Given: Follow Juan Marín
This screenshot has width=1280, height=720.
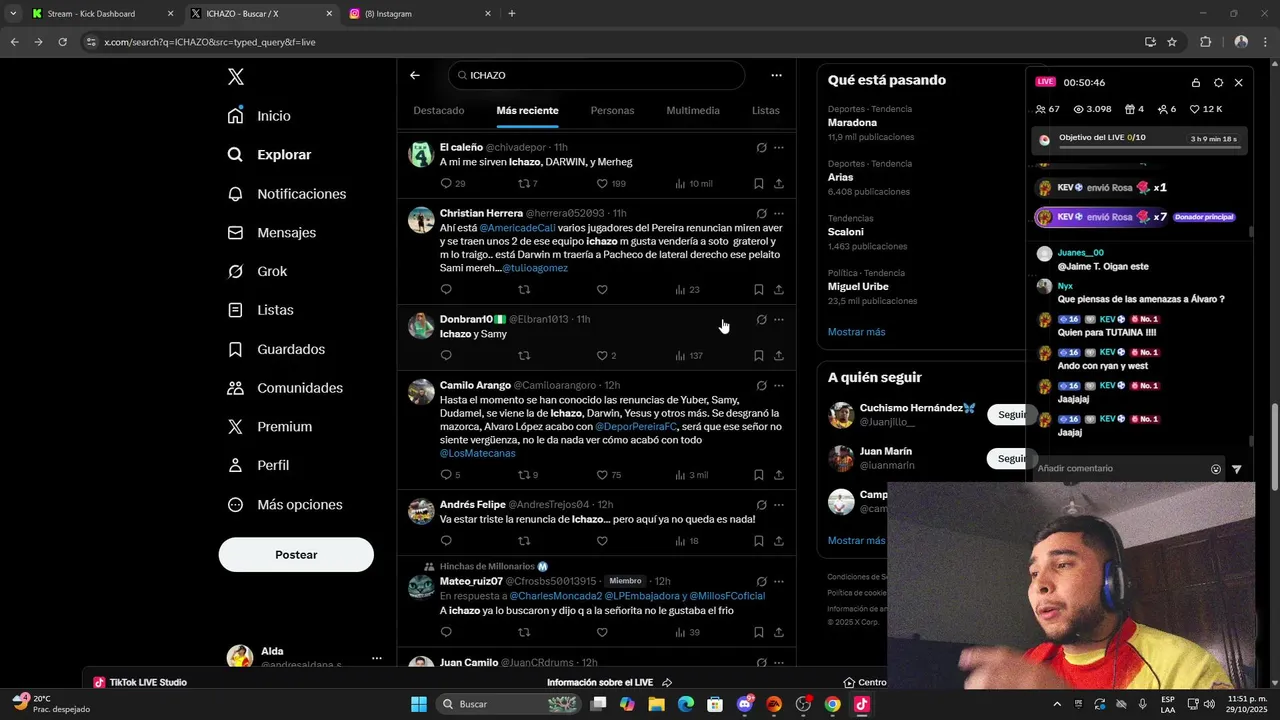Looking at the screenshot, I should coord(1012,458).
